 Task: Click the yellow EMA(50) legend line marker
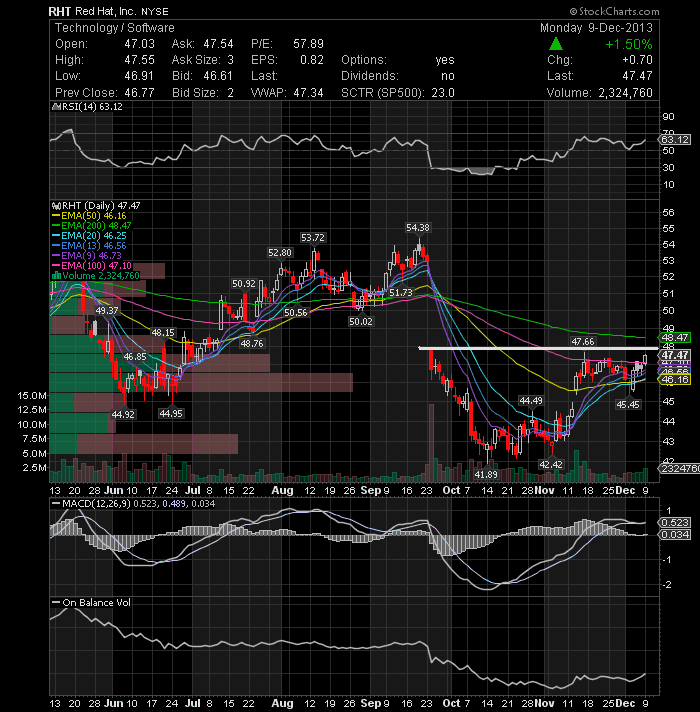[56, 216]
